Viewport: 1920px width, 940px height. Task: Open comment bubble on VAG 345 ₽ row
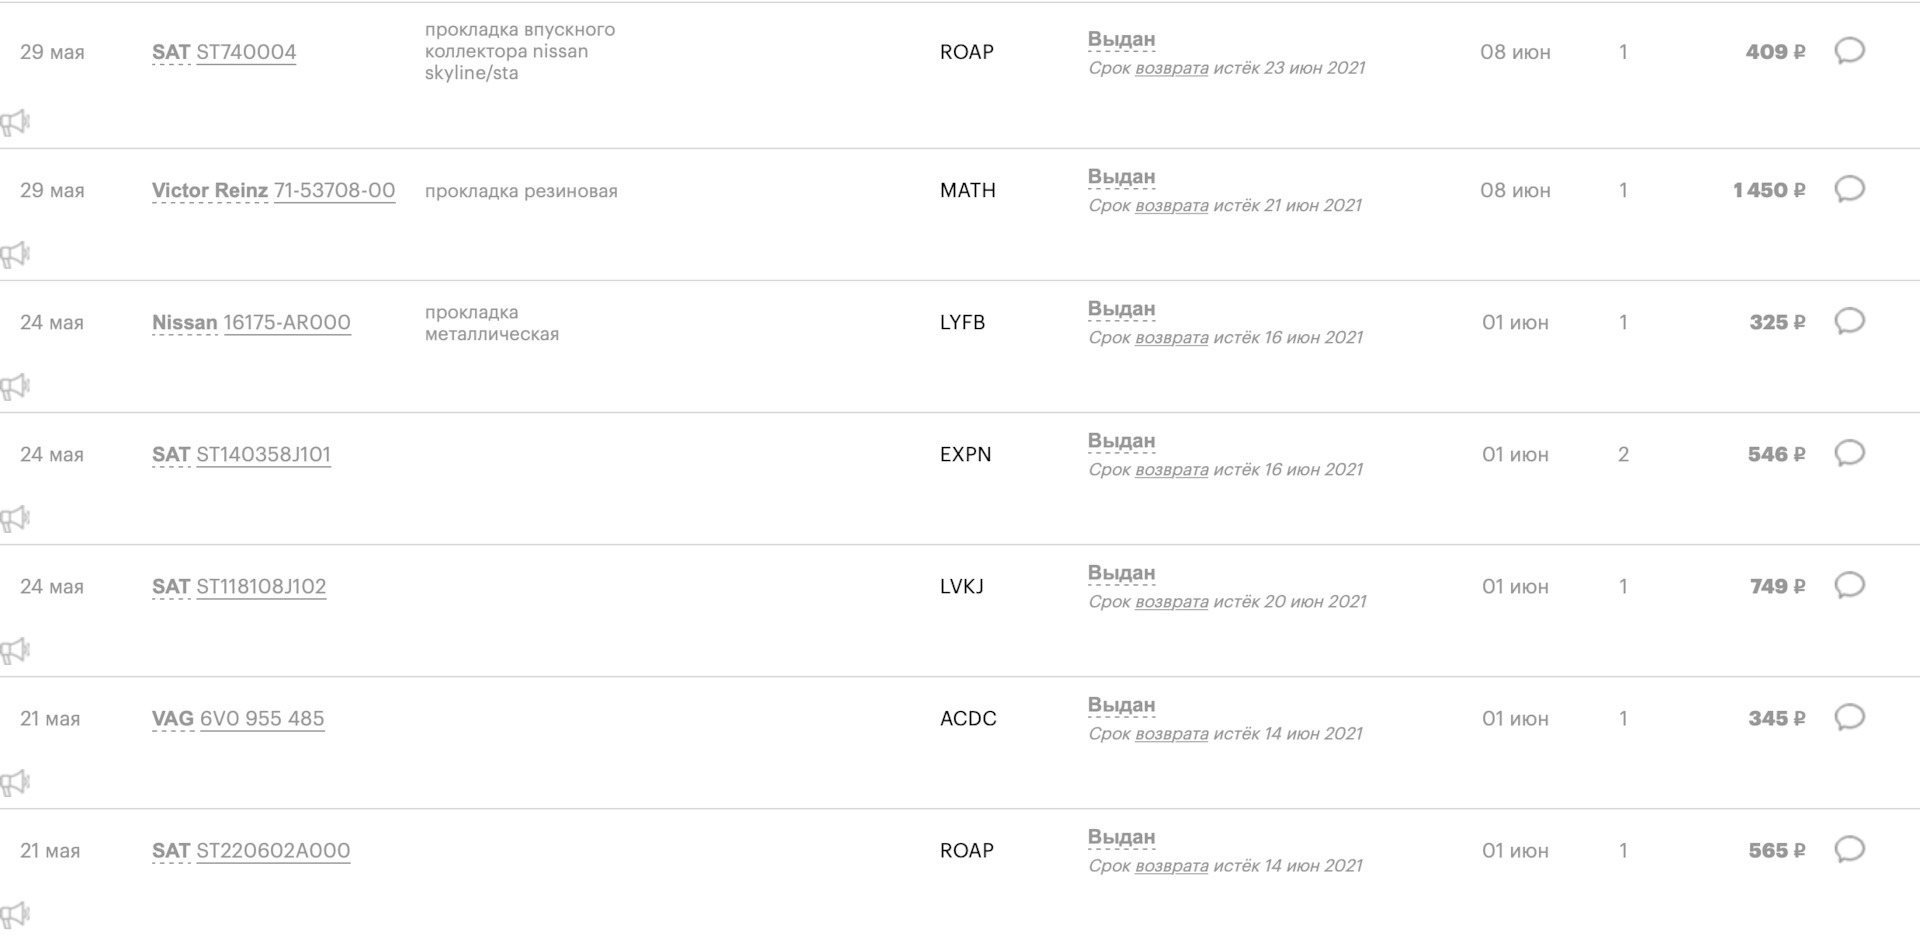(x=1849, y=717)
